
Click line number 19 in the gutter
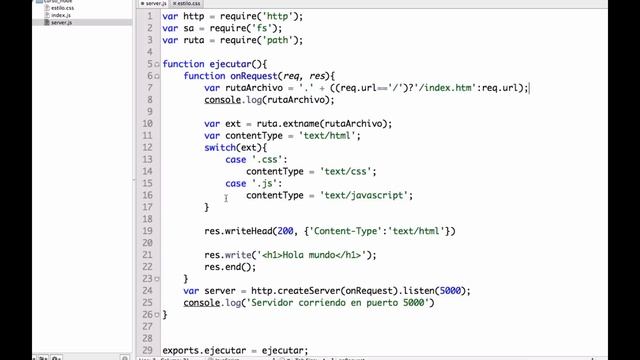(x=147, y=231)
